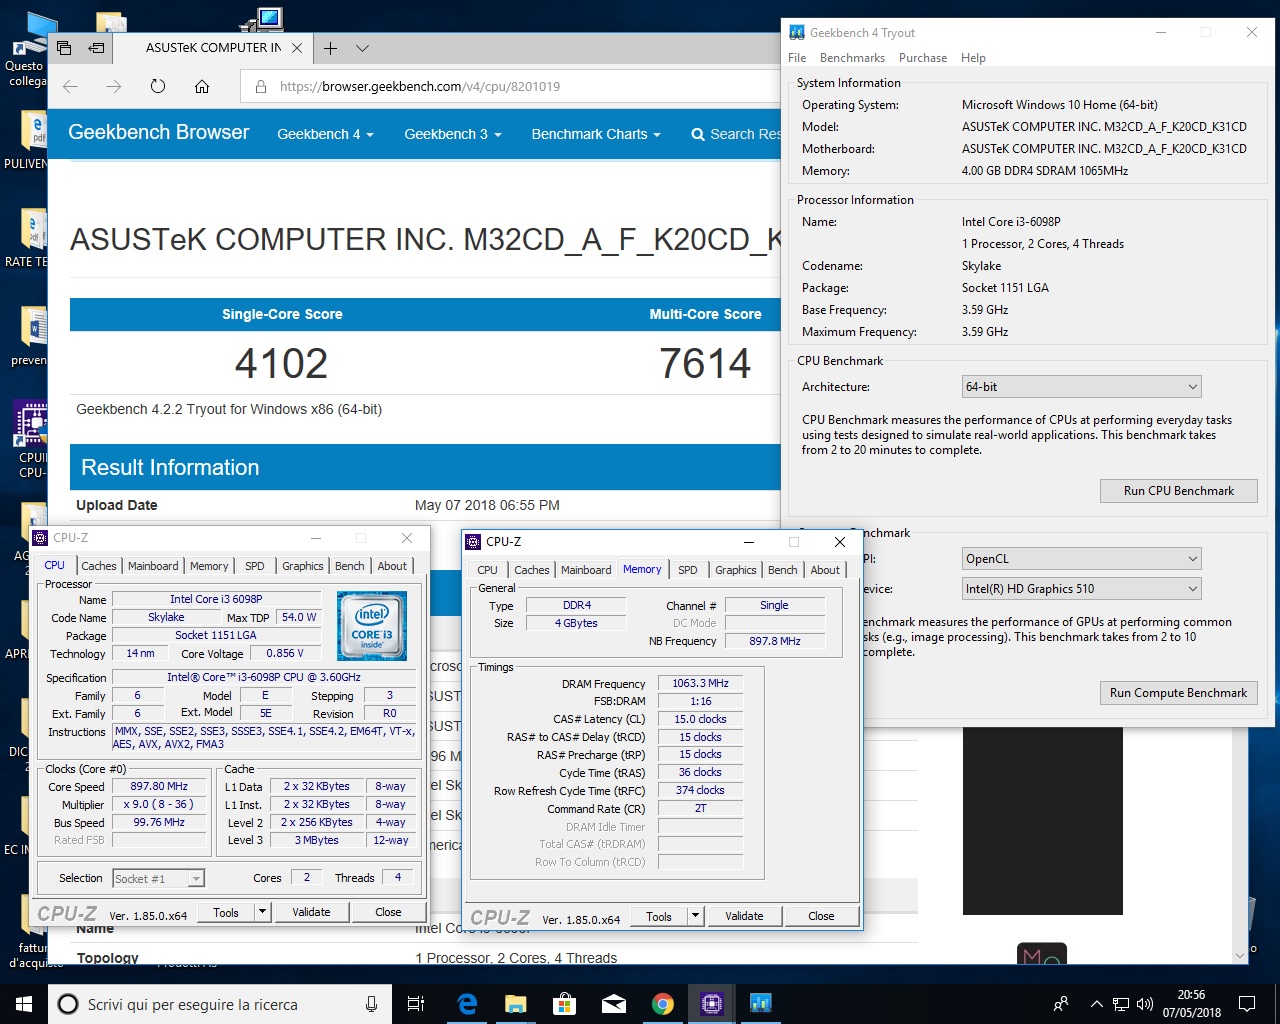Screen dimensions: 1280x1024
Task: Open the Benchmarks menu in Geekbench
Action: pyautogui.click(x=852, y=58)
